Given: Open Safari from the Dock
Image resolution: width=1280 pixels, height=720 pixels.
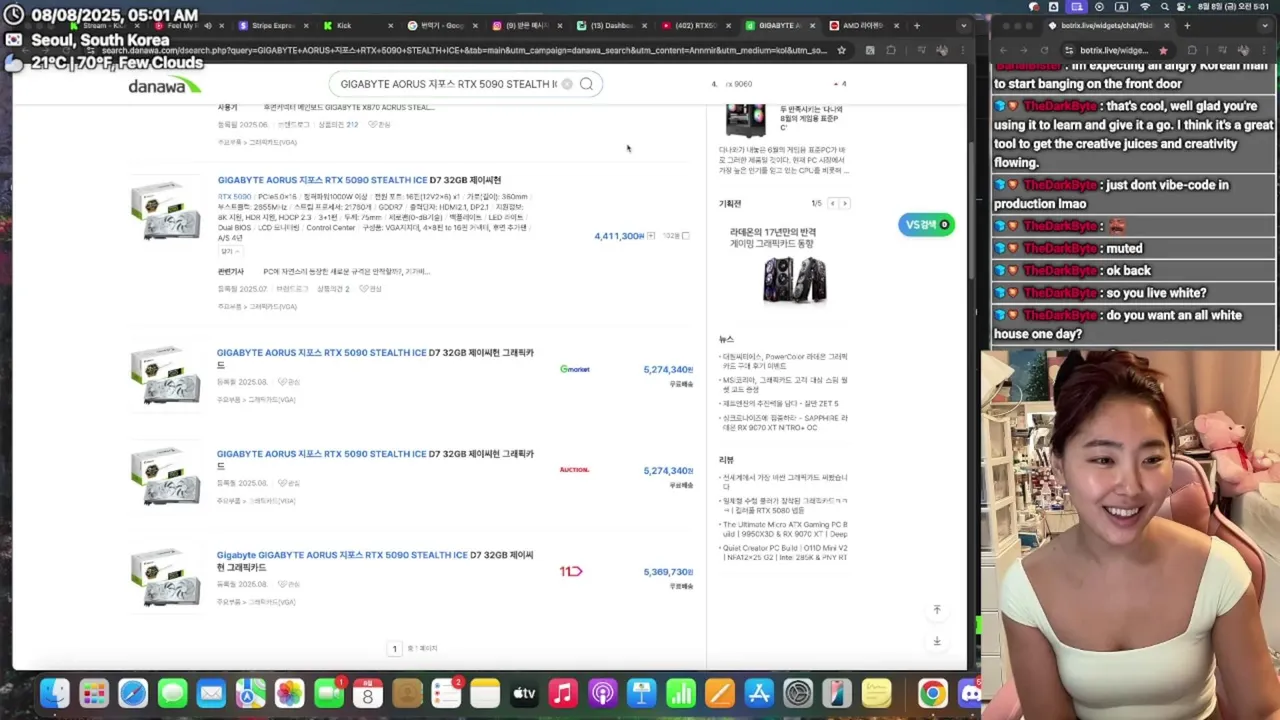Looking at the screenshot, I should click(133, 693).
